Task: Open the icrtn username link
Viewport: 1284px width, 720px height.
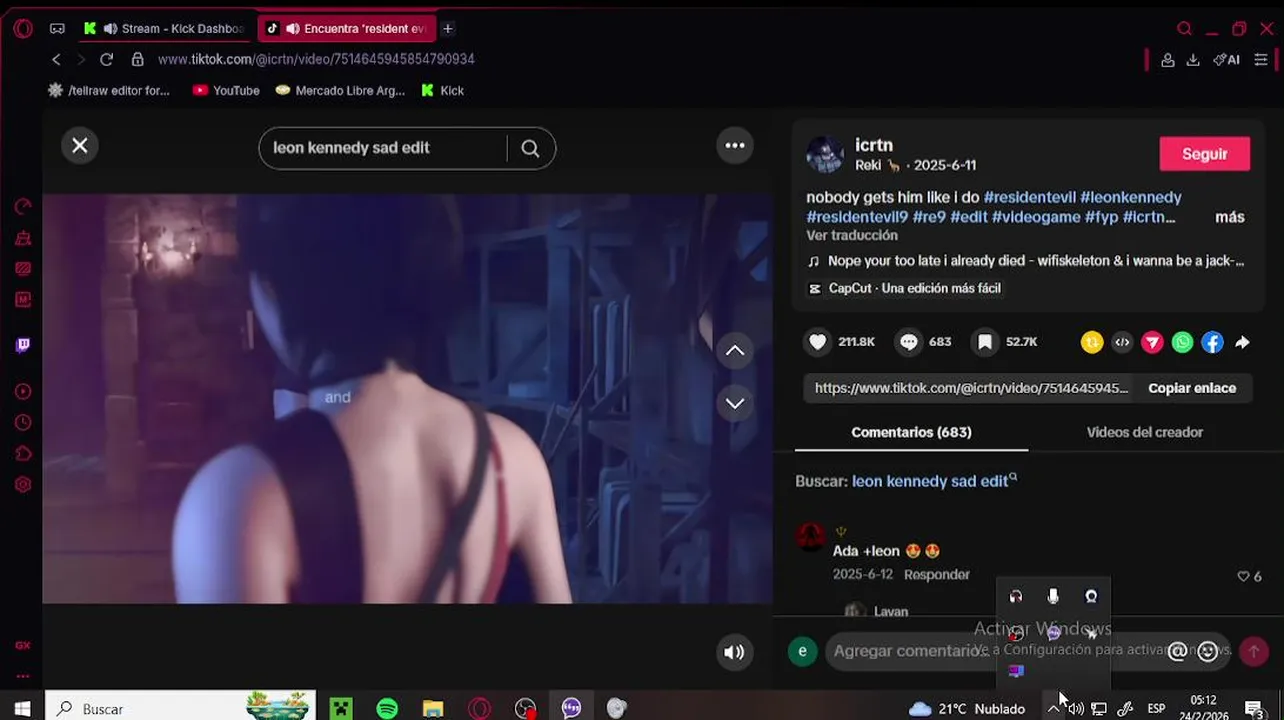Action: pyautogui.click(x=874, y=145)
